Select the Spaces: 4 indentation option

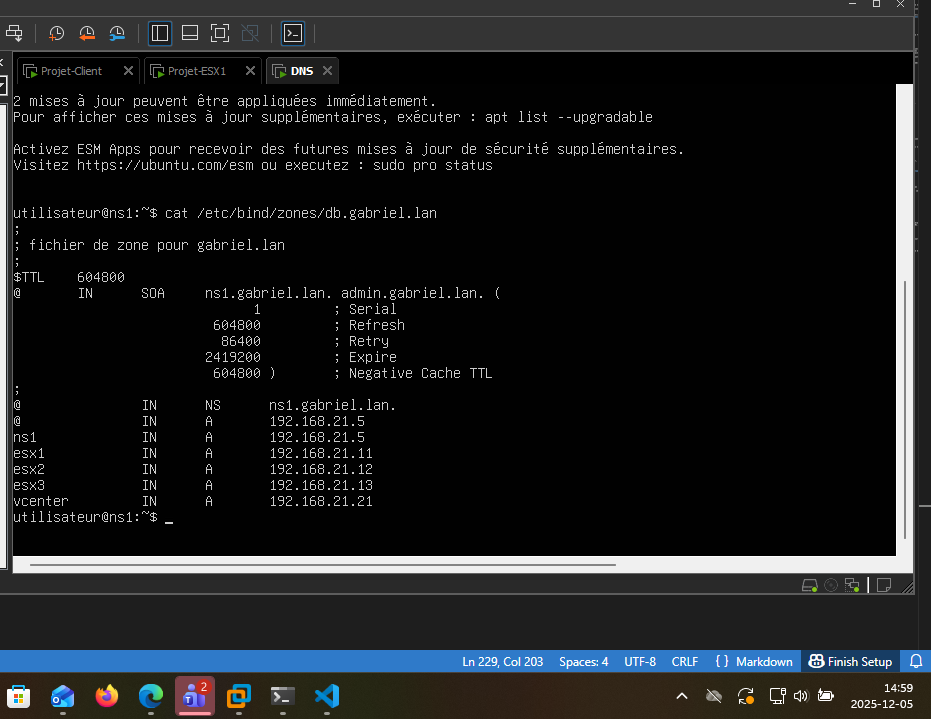pyautogui.click(x=583, y=662)
